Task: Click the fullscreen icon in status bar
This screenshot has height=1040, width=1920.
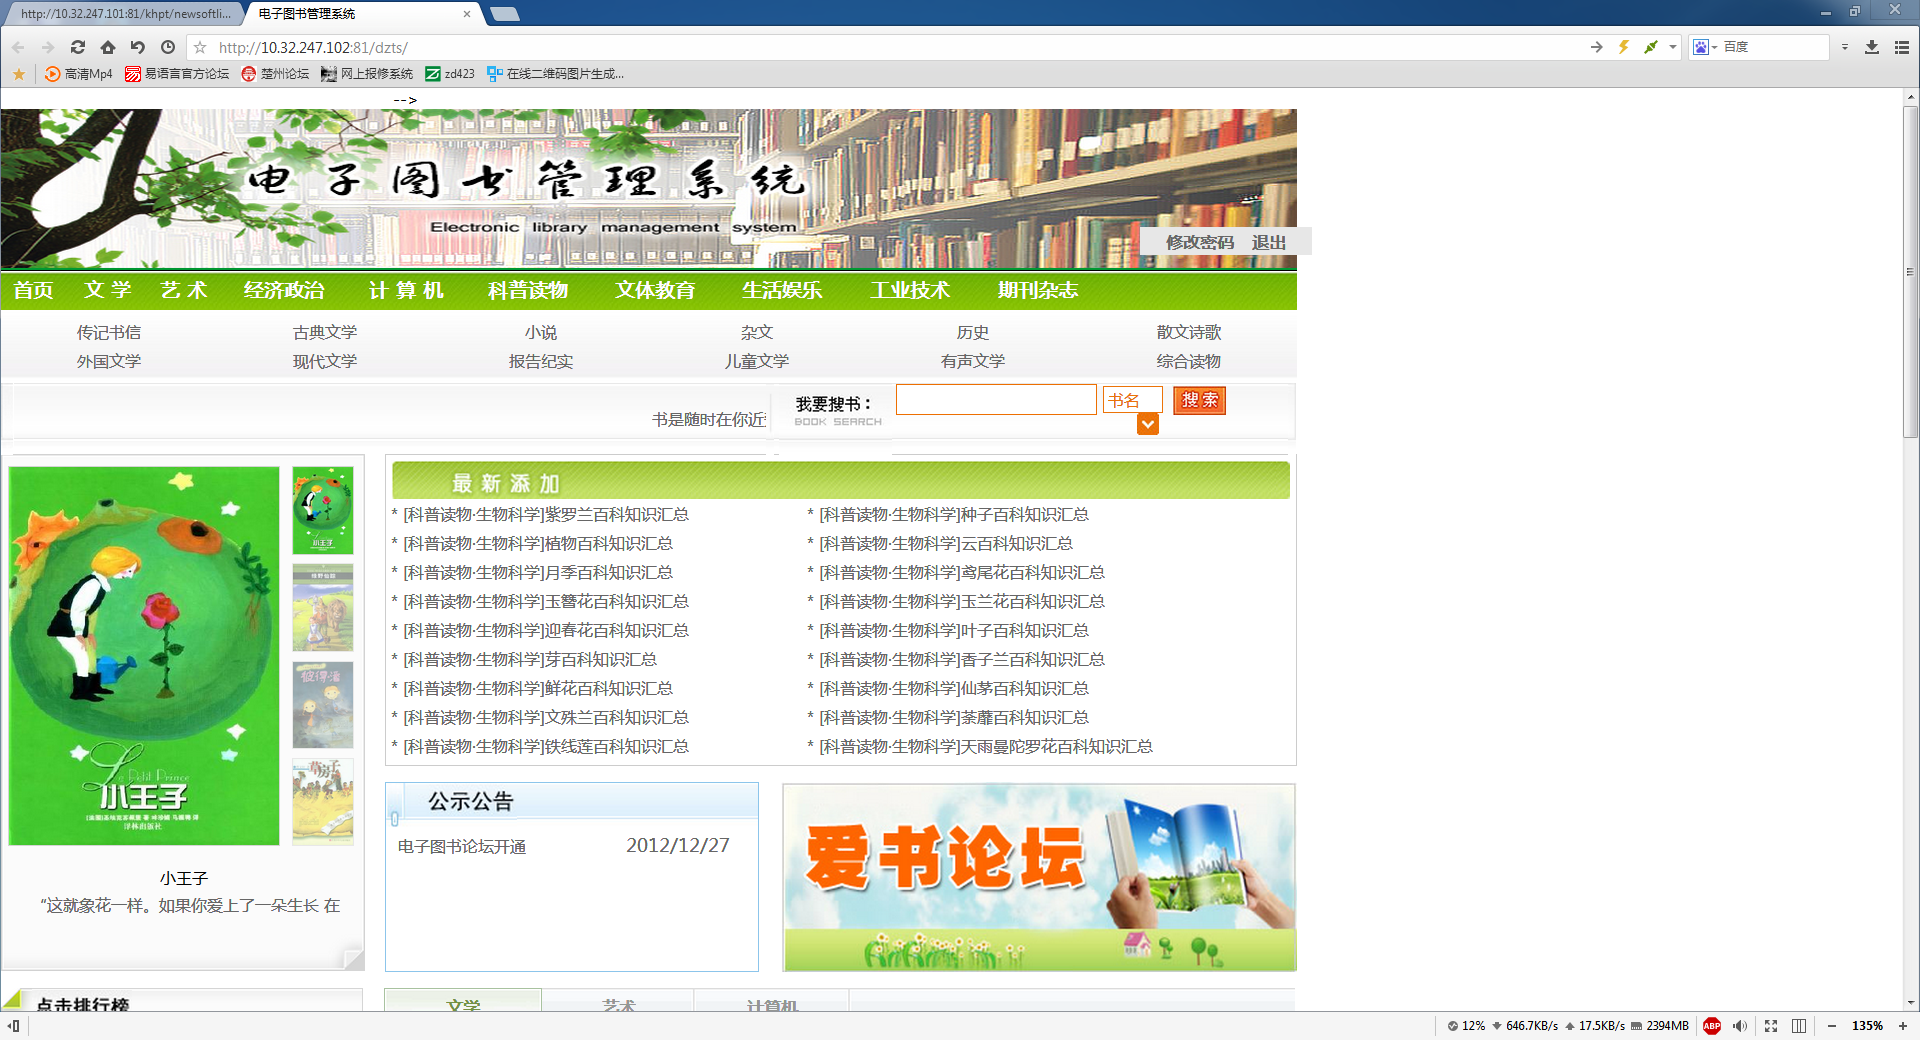Action: click(1771, 1026)
